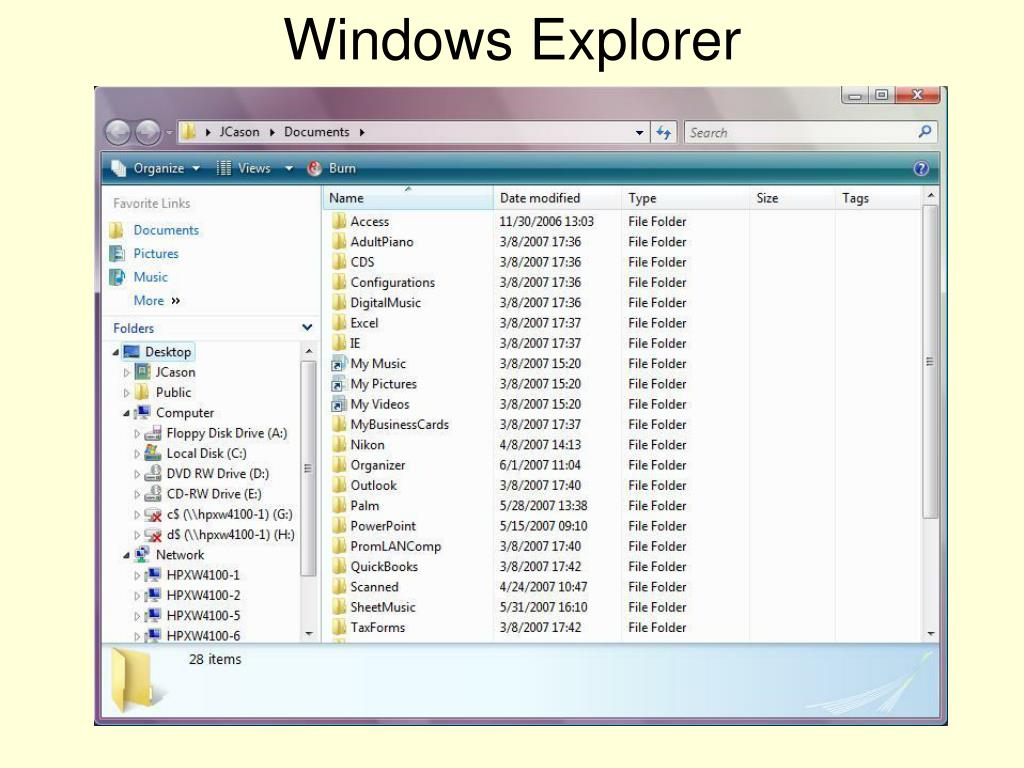Click the Back navigation arrow button
The height and width of the screenshot is (768, 1024).
pyautogui.click(x=118, y=133)
